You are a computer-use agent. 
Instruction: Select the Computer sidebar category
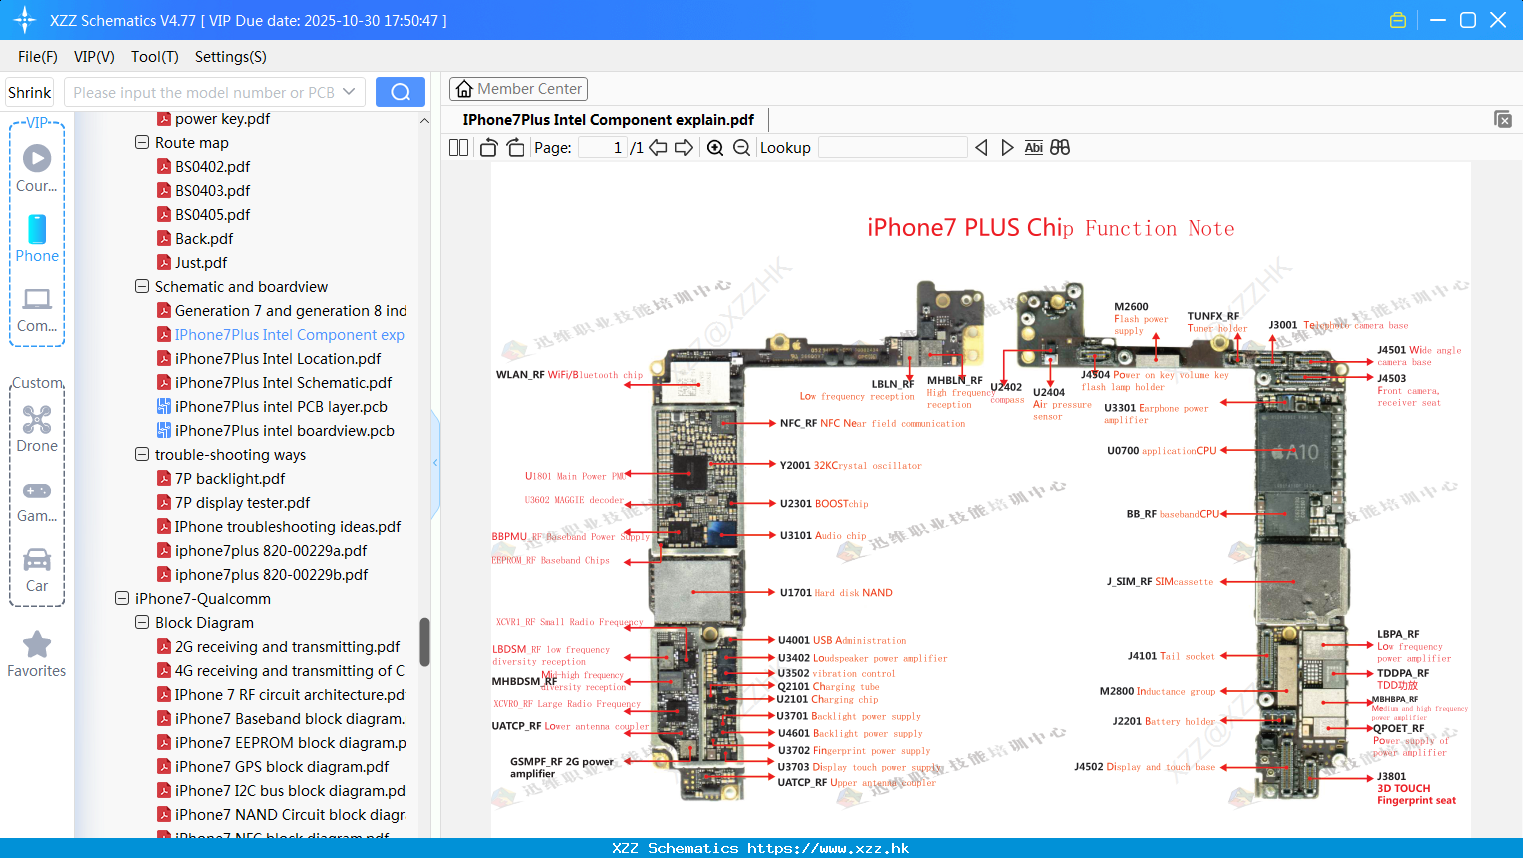tap(37, 310)
